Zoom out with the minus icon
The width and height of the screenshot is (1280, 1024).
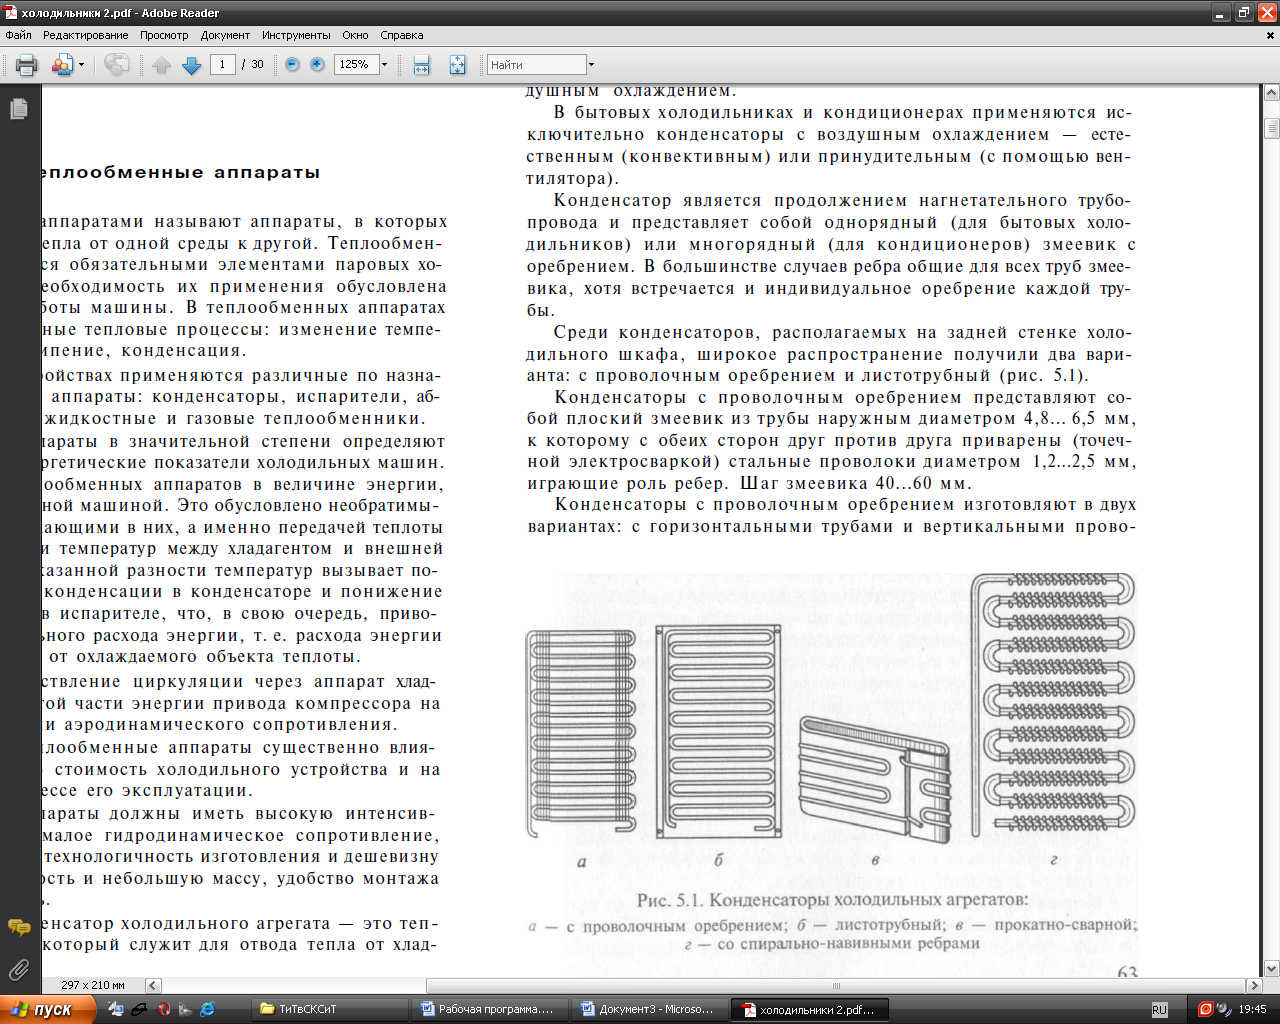pyautogui.click(x=292, y=64)
